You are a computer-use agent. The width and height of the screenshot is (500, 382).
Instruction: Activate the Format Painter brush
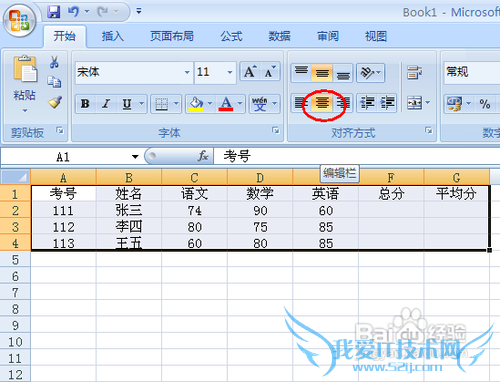click(54, 102)
